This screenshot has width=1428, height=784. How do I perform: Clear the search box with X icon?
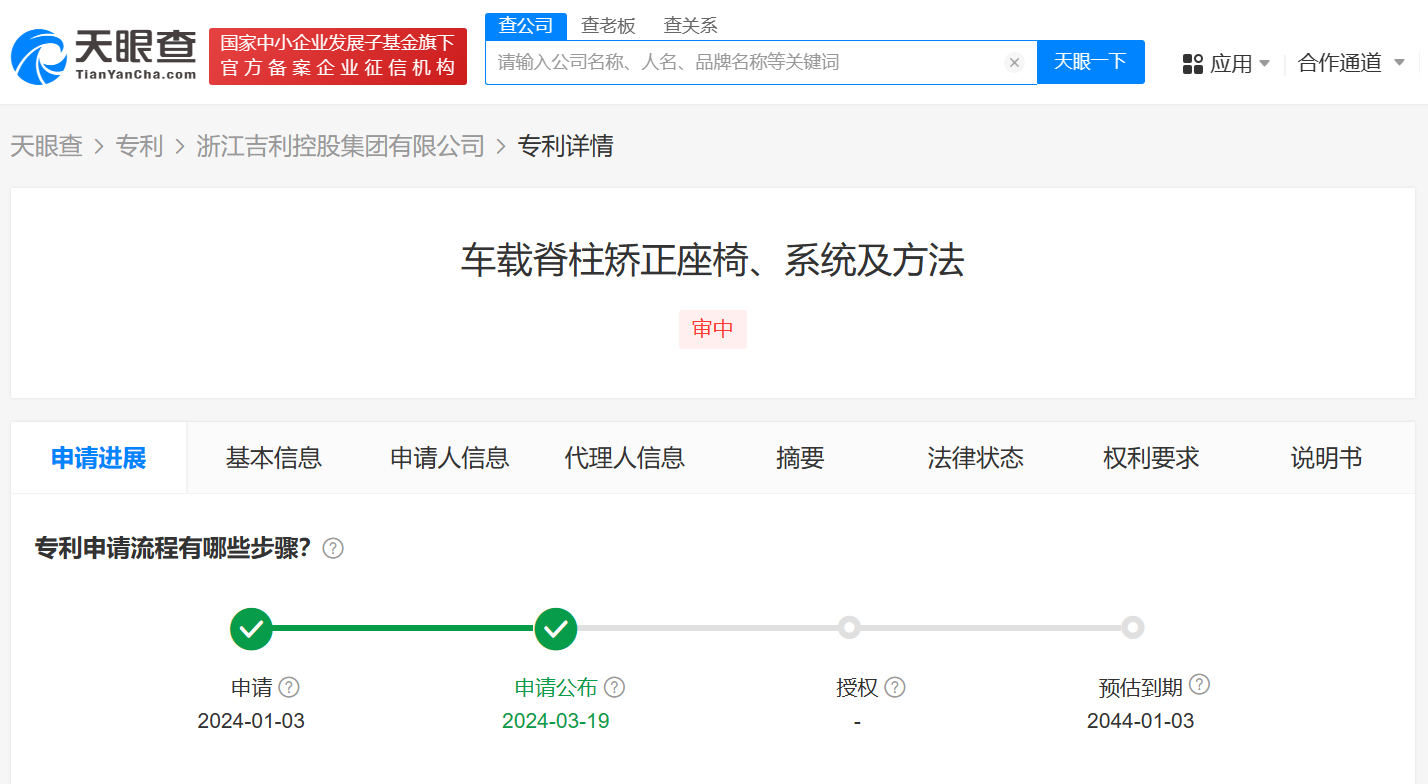[1014, 63]
